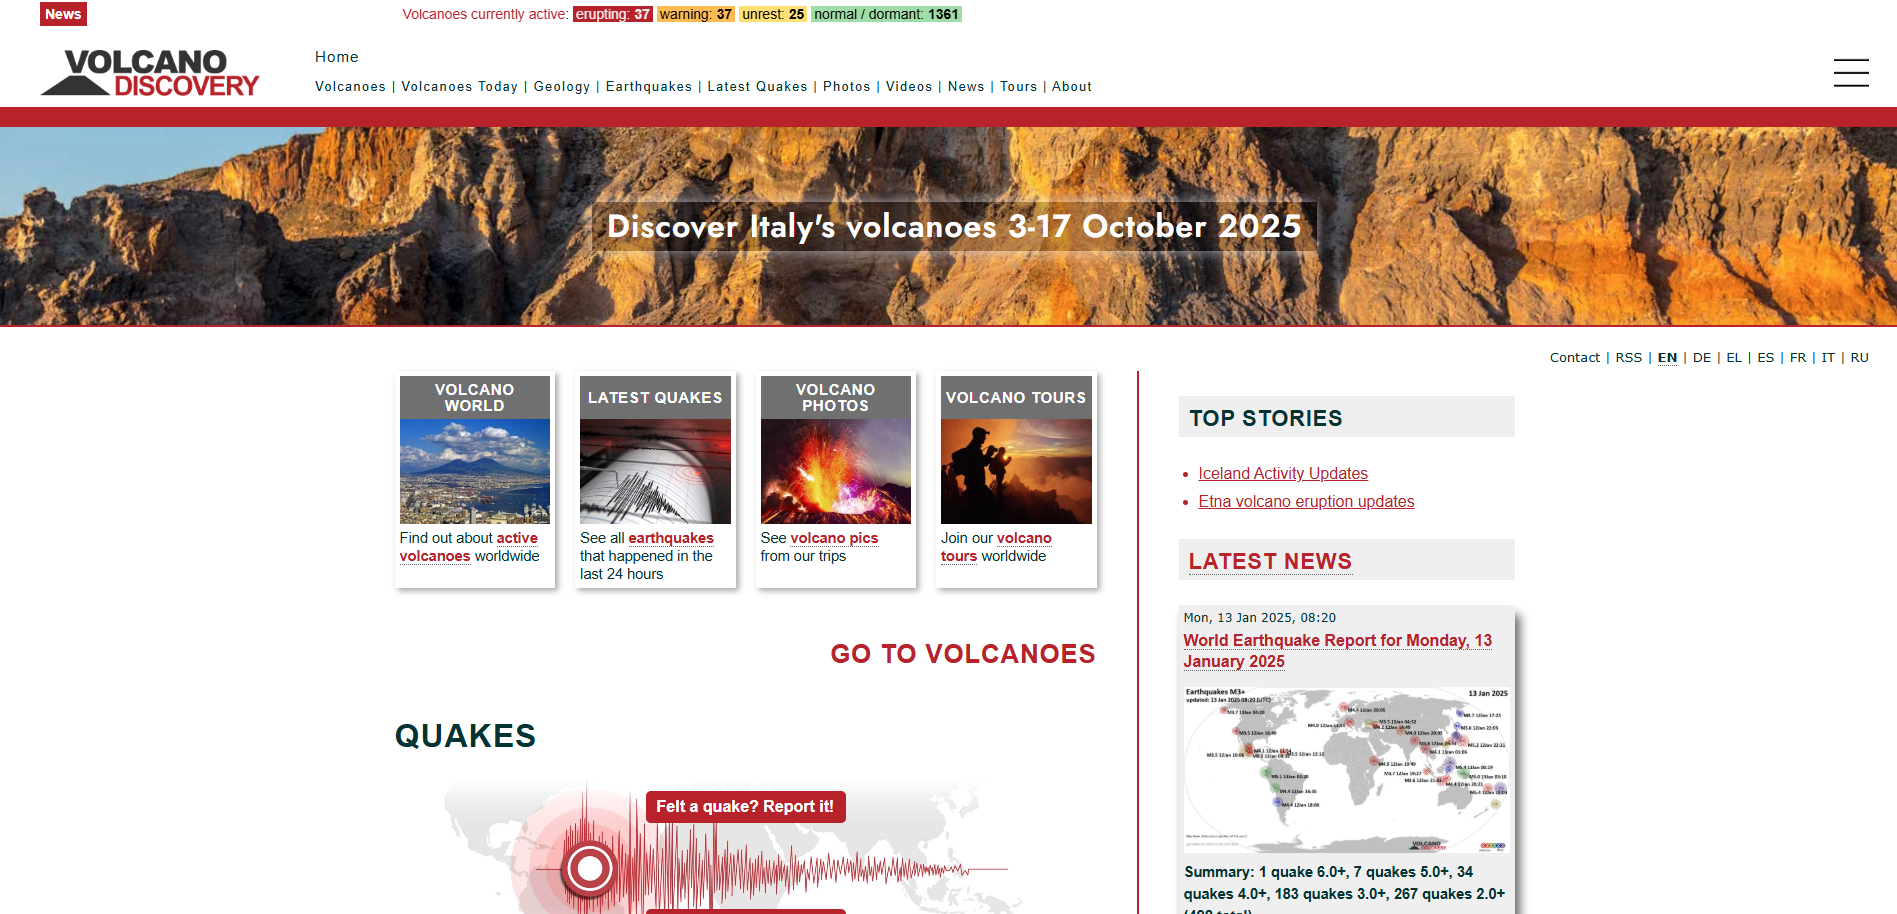
Task: Open the Latest Quakes seismograph image
Action: (655, 471)
